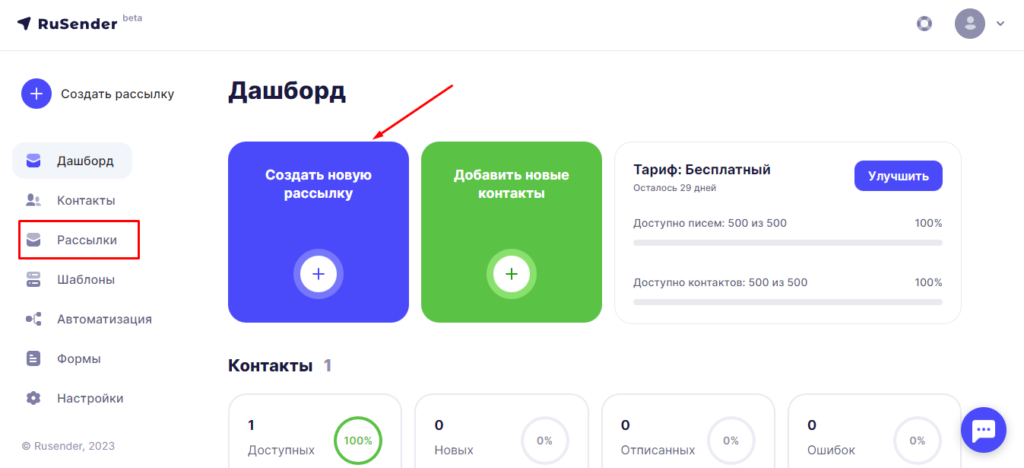Click the Улучшить tariff button
Screen dimensions: 1024x468
pyautogui.click(x=898, y=176)
